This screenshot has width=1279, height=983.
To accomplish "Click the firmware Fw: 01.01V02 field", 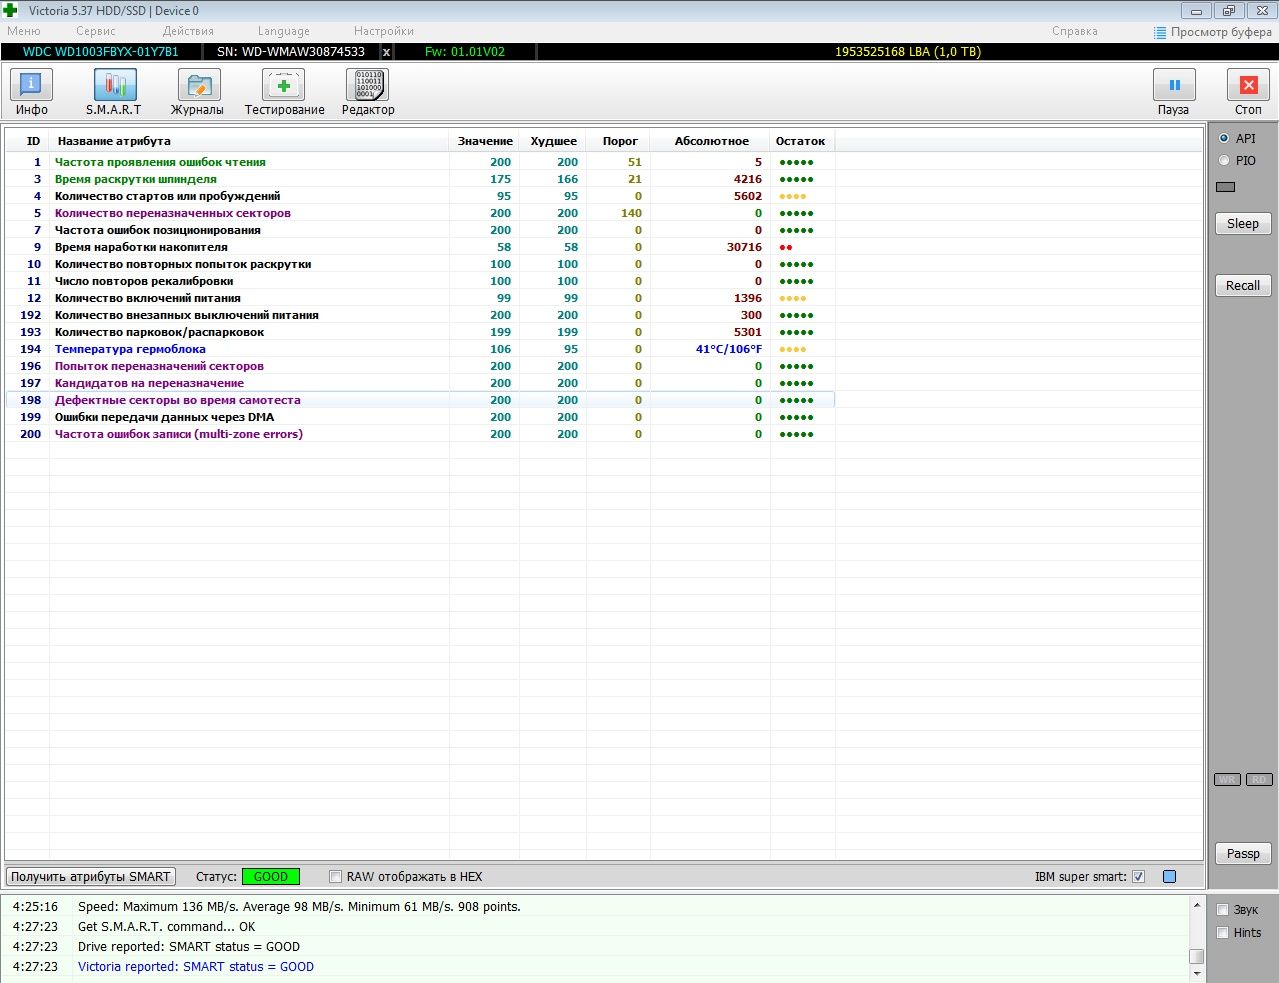I will click(x=465, y=52).
